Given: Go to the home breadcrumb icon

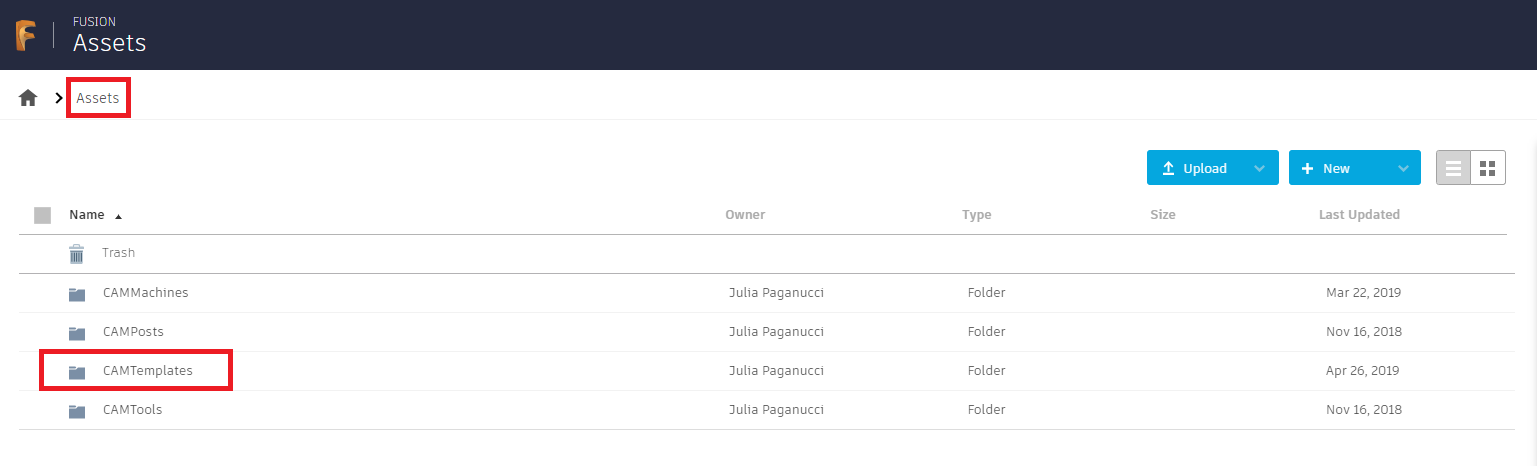Looking at the screenshot, I should coord(28,98).
